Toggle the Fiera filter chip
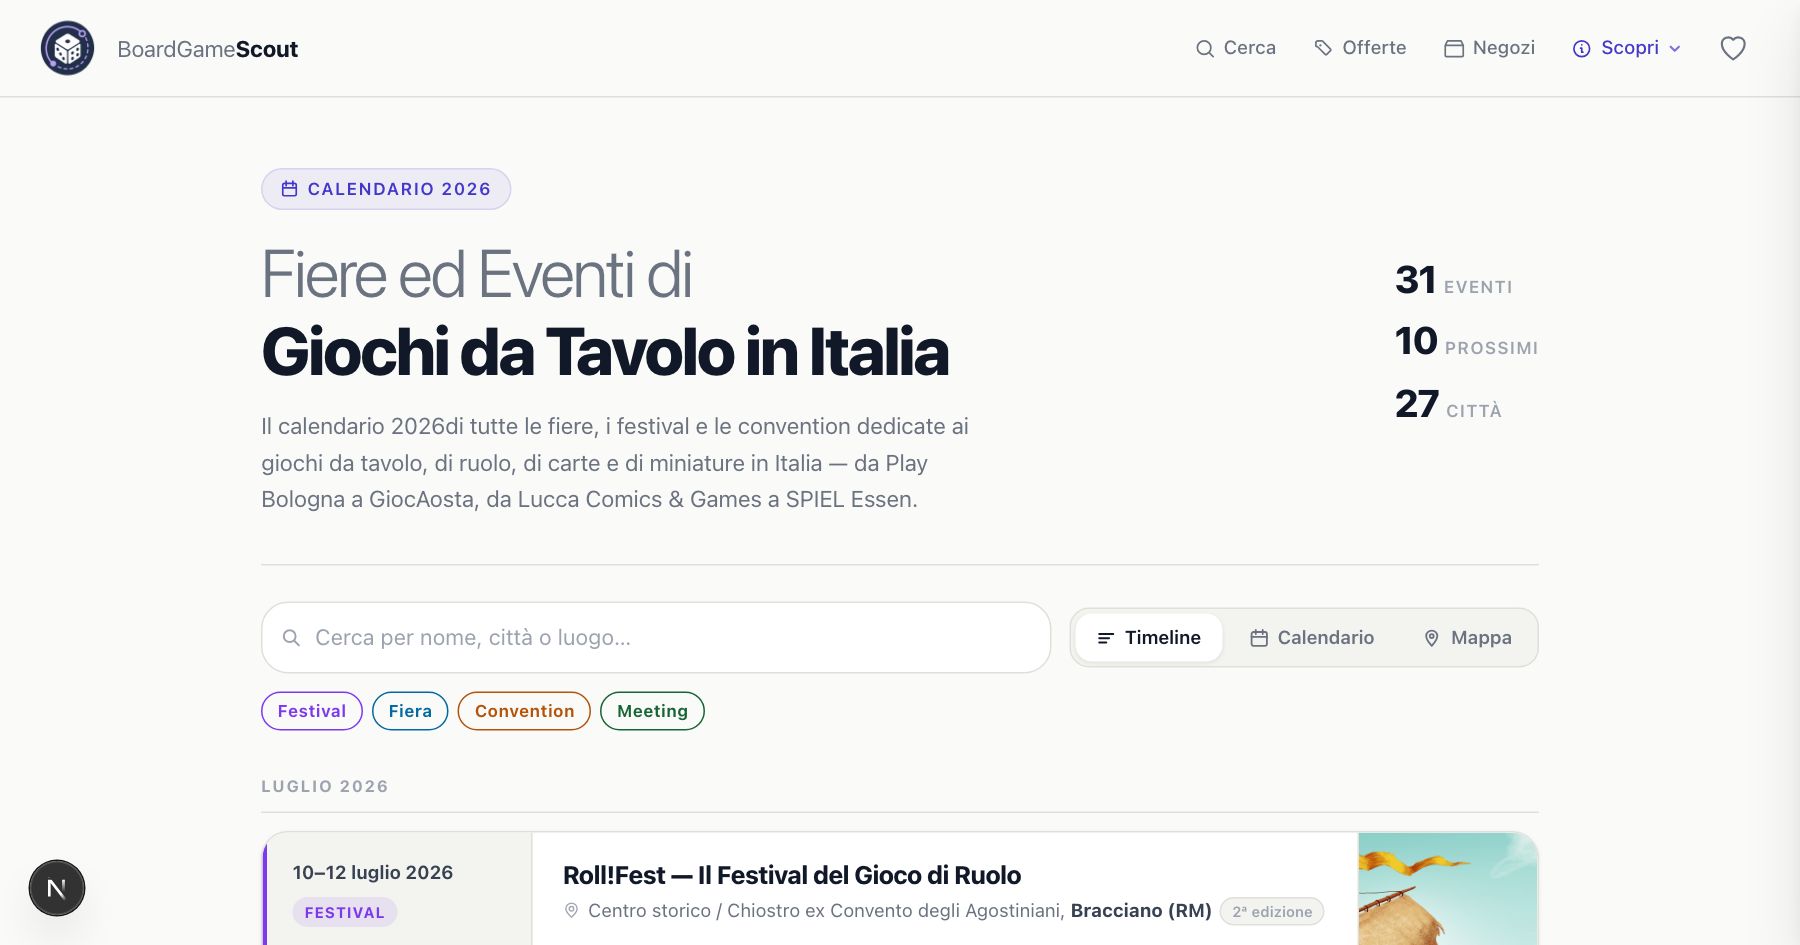This screenshot has height=945, width=1800. click(x=410, y=711)
